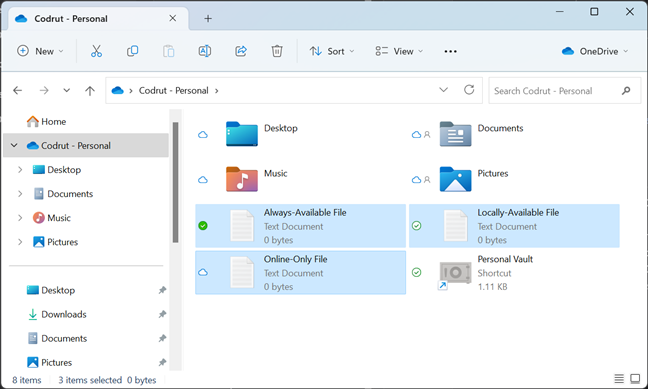
Task: Click the Rename icon in toolbar
Action: [205, 51]
